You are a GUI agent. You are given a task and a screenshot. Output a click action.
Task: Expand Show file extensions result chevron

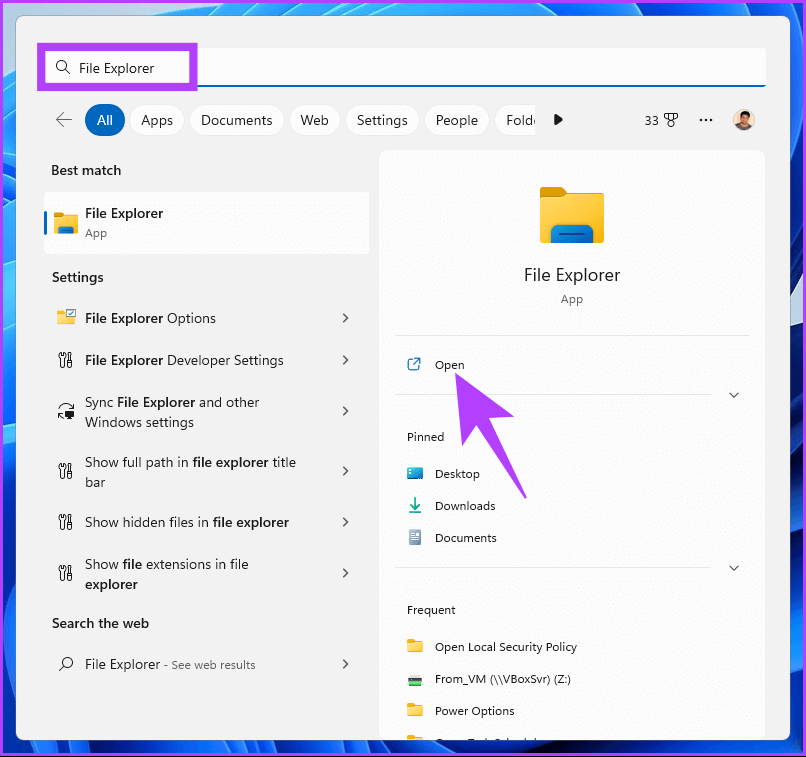345,573
